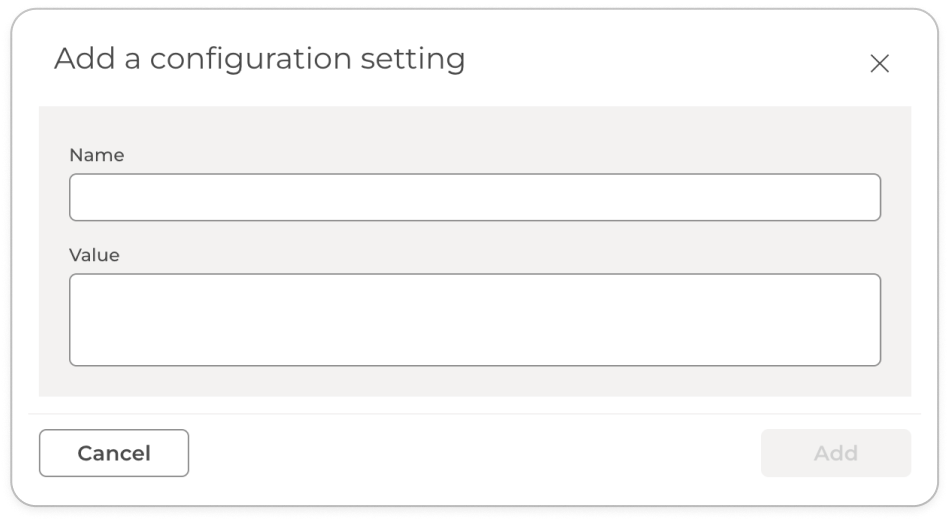Image resolution: width=950 pixels, height=521 pixels.
Task: Cancel adding the configuration setting
Action: click(114, 453)
